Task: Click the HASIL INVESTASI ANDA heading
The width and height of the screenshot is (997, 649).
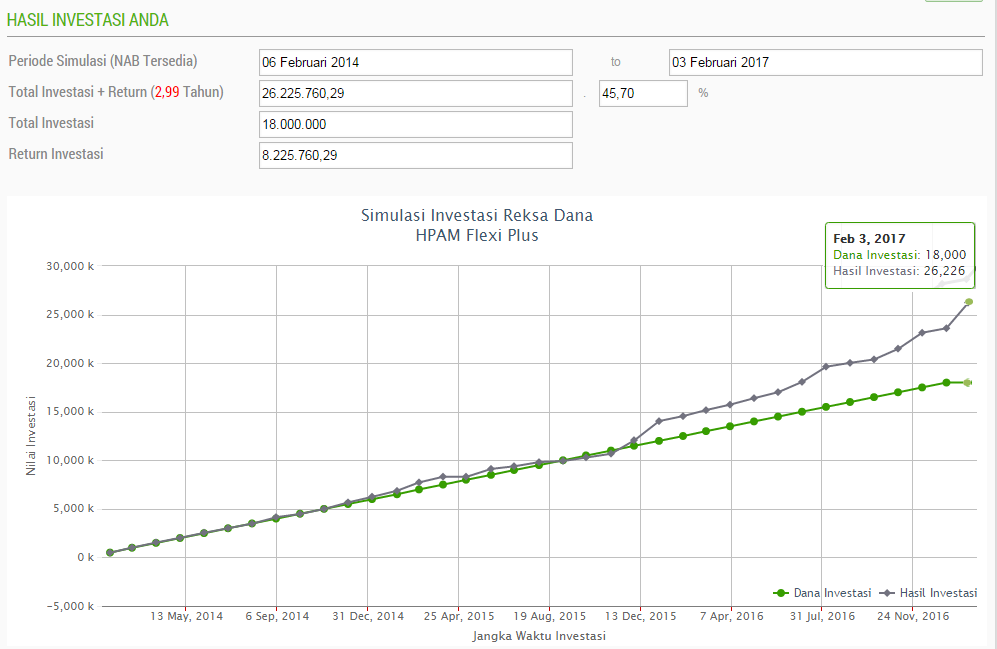Action: point(88,20)
